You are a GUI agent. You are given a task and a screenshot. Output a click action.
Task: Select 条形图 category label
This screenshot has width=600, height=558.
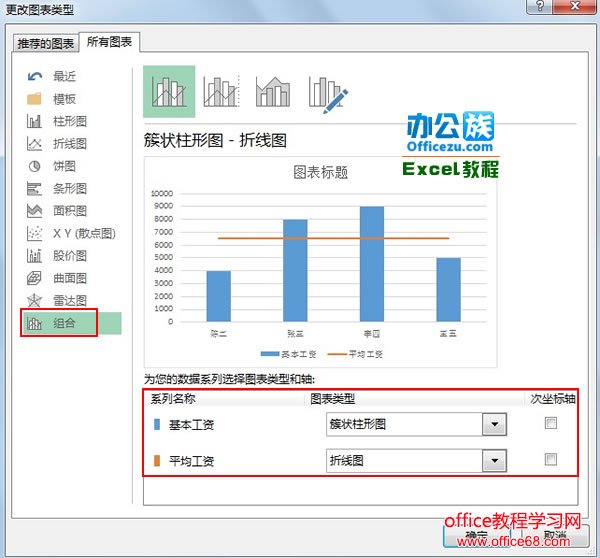point(70,188)
